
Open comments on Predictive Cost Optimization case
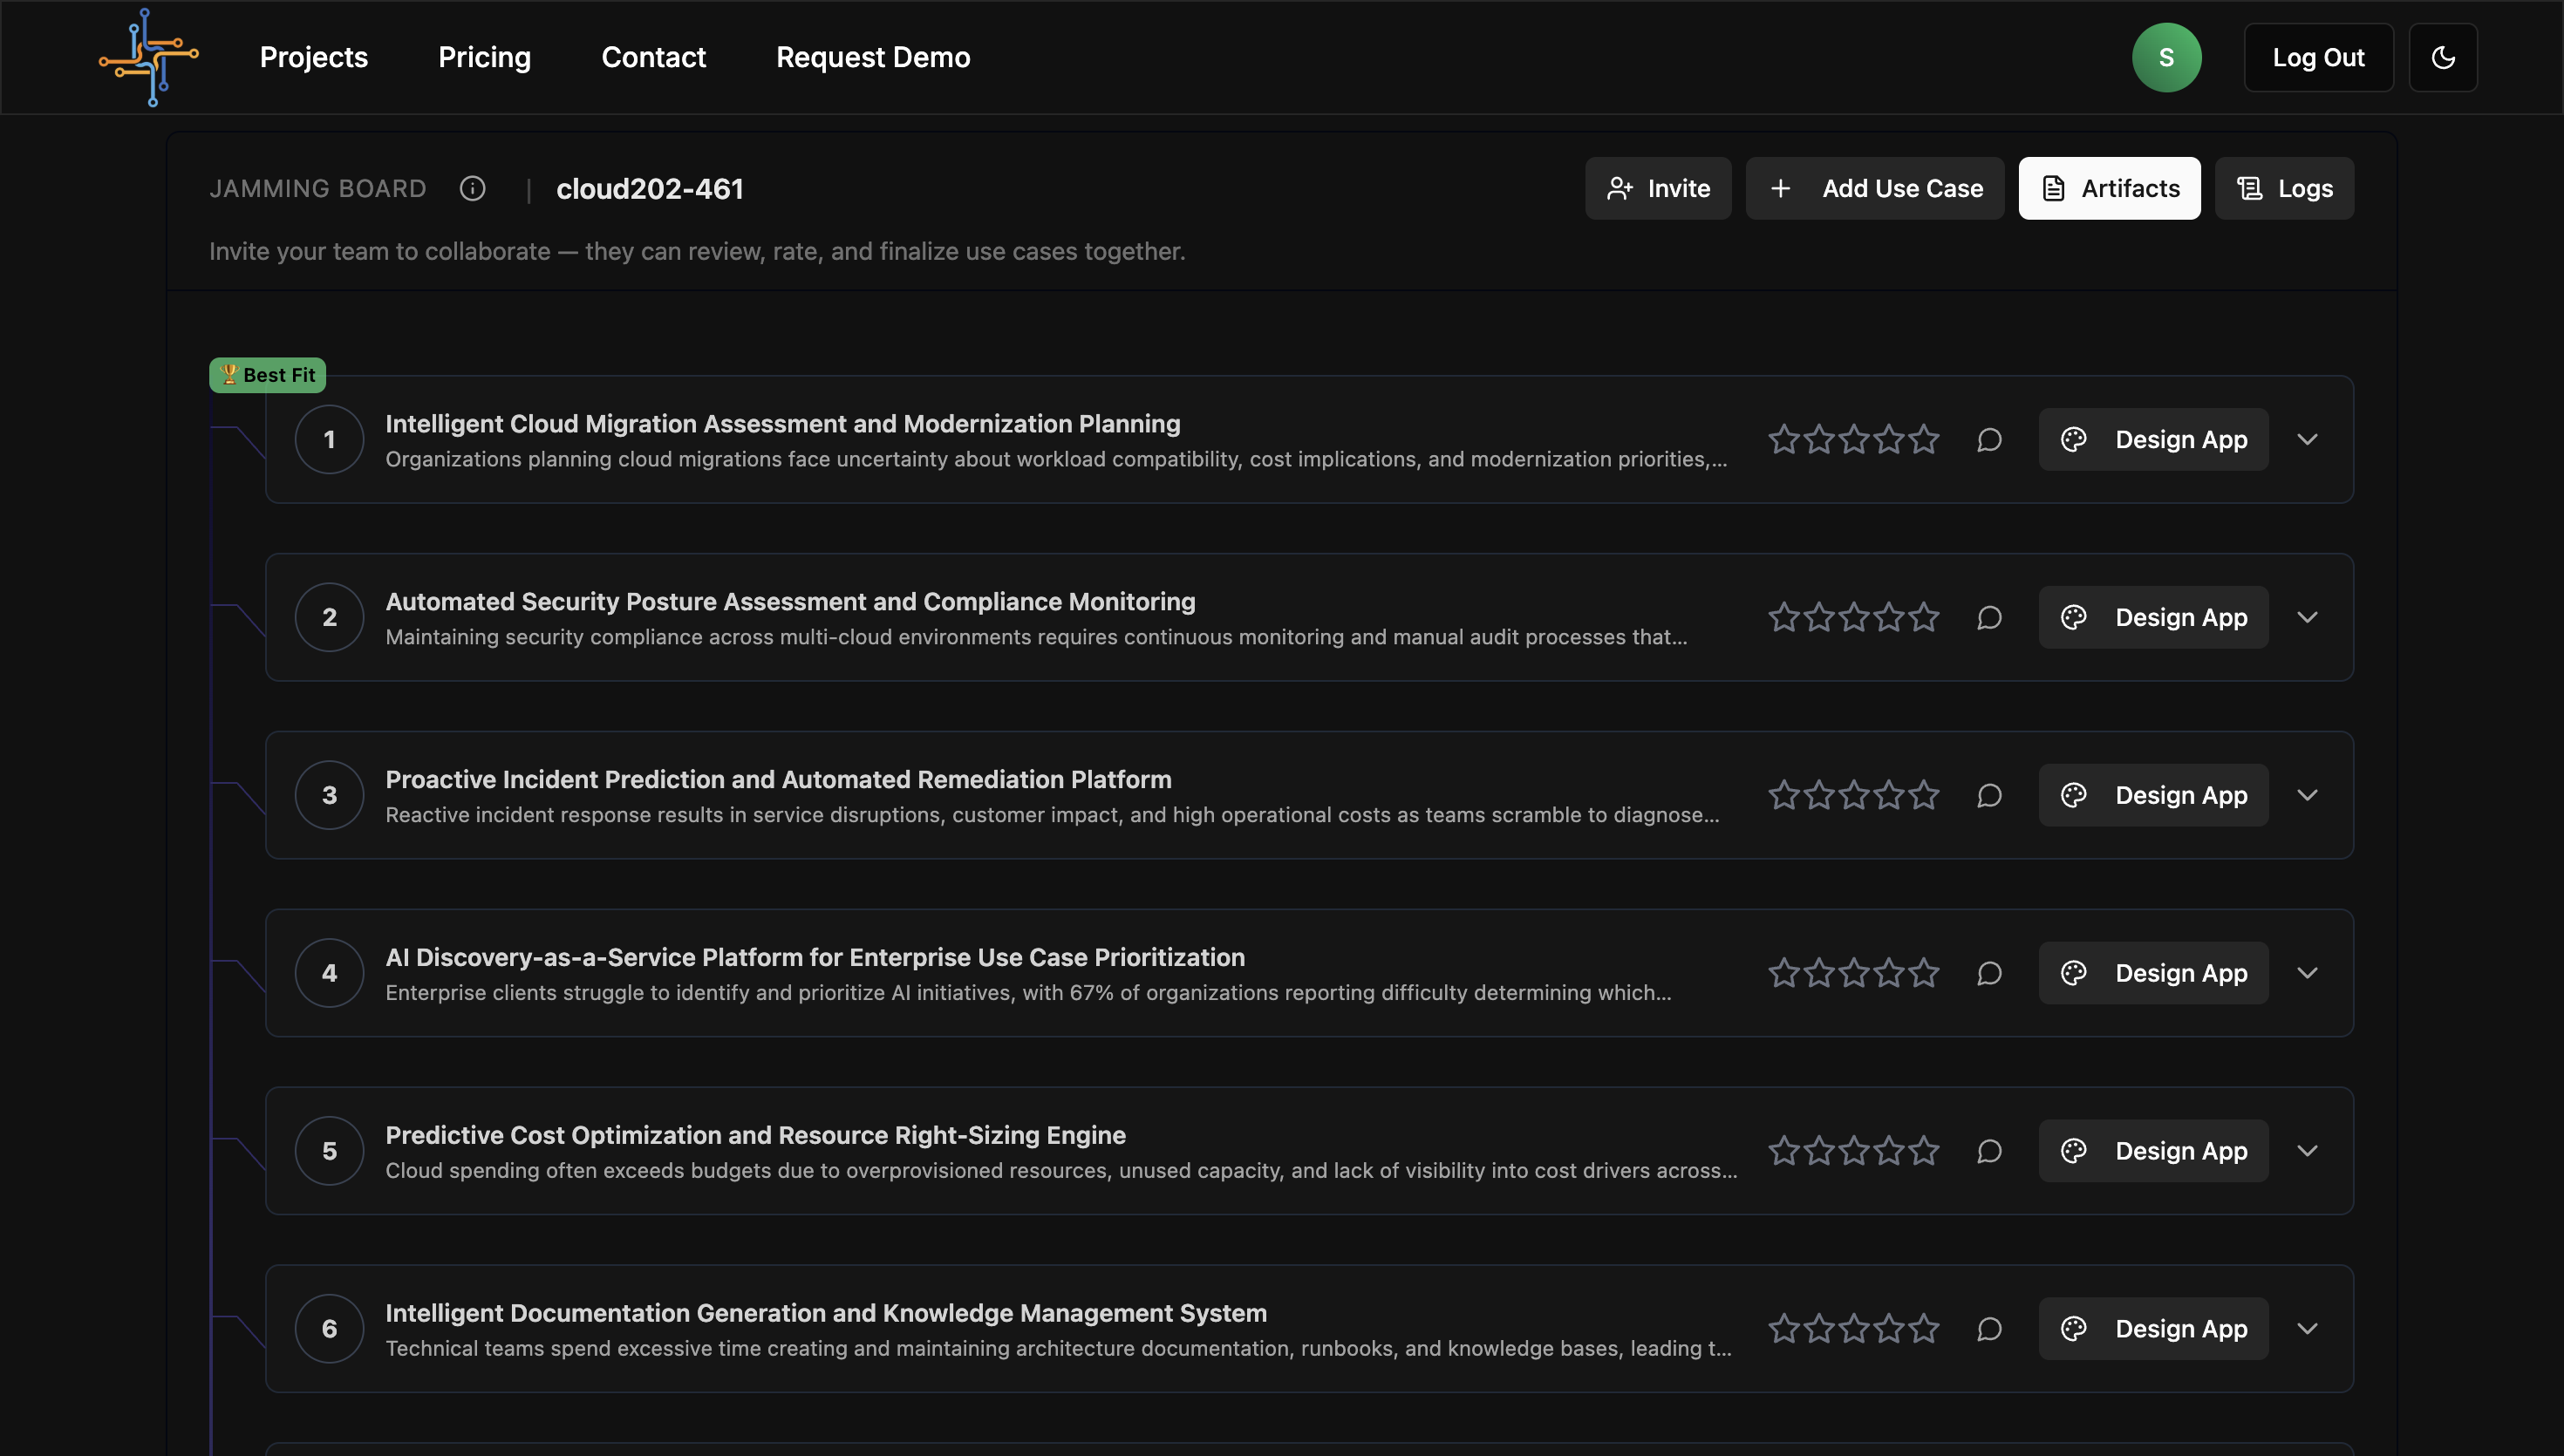(1989, 1151)
